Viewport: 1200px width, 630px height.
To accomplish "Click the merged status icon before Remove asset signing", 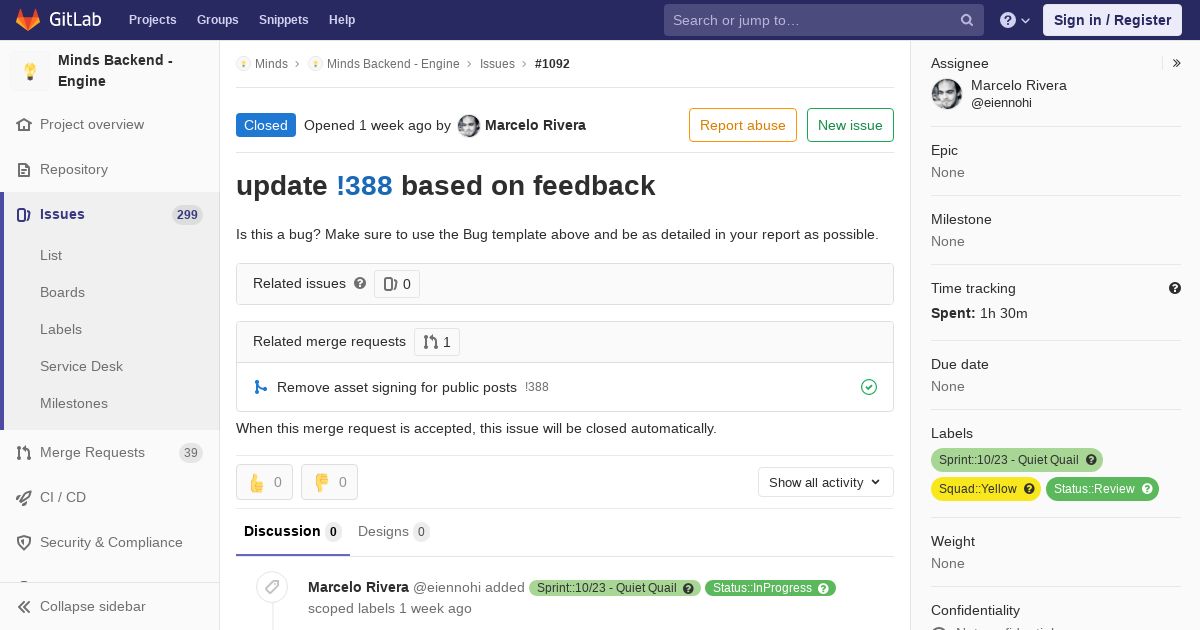I will click(x=261, y=387).
